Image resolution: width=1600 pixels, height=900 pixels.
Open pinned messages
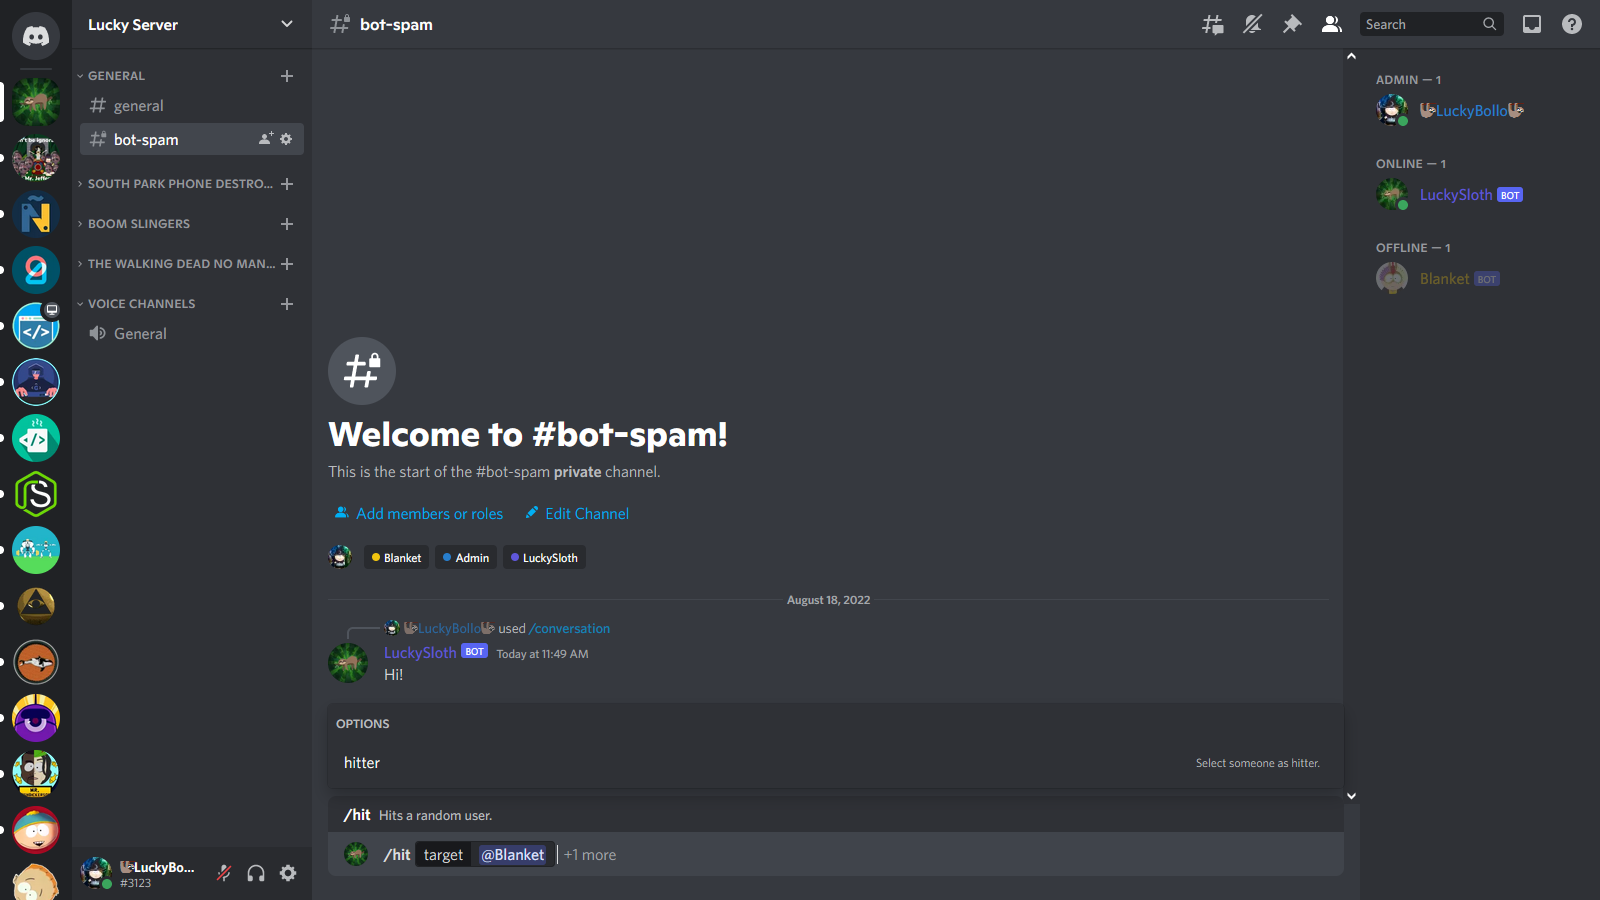point(1292,24)
